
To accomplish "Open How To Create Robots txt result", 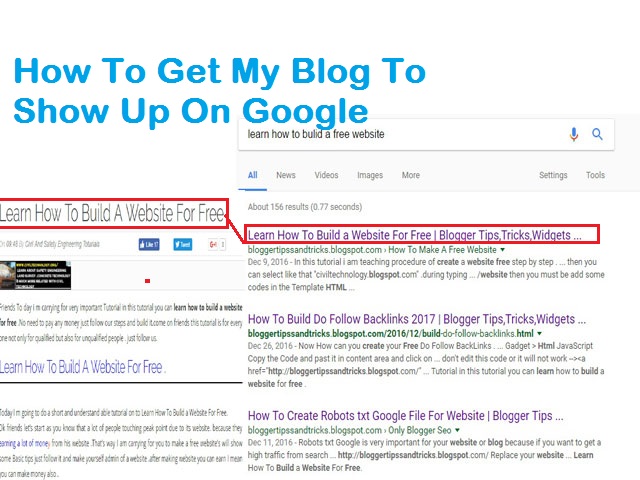I will [x=405, y=416].
